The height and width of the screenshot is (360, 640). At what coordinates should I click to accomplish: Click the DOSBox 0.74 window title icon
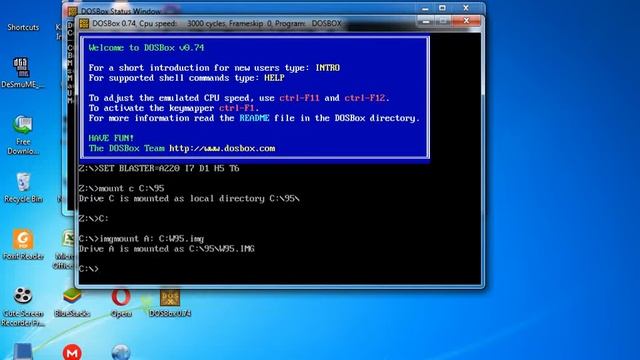point(84,24)
